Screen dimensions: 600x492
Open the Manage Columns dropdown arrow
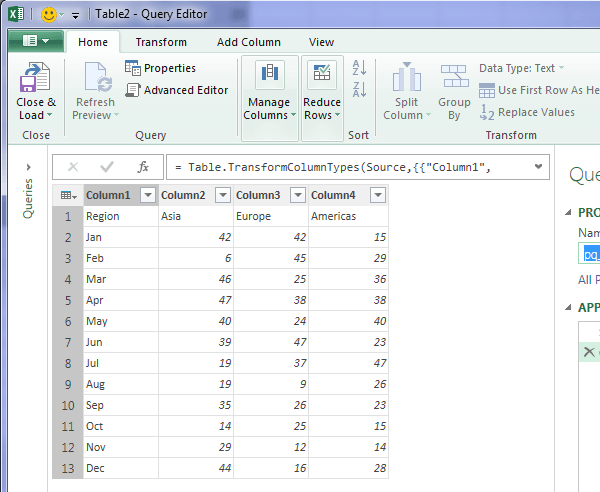(293, 115)
